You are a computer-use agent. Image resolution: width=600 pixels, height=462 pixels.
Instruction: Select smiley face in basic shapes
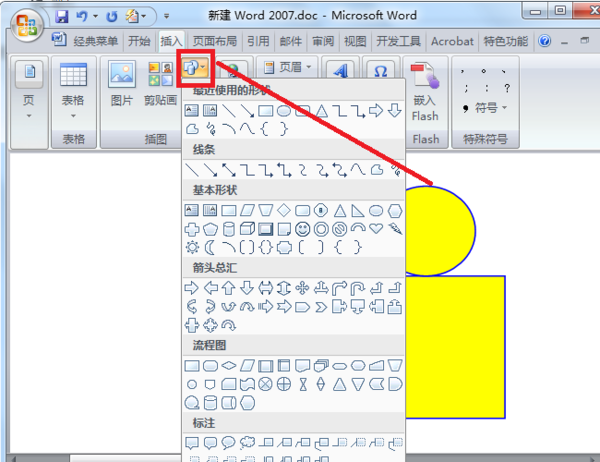pos(302,229)
